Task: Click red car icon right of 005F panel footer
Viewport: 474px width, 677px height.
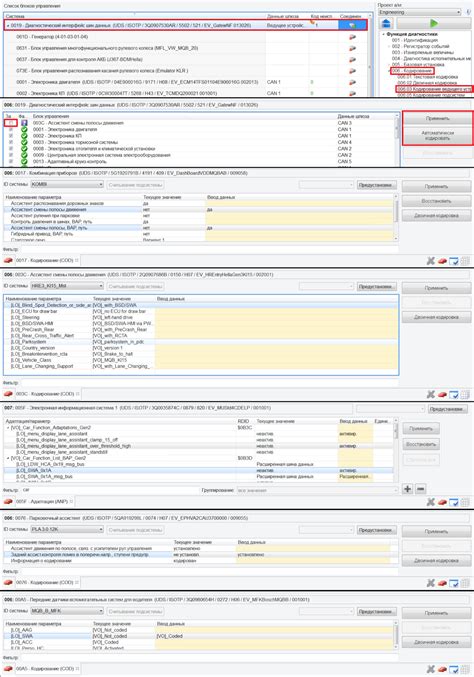Action: click(442, 502)
